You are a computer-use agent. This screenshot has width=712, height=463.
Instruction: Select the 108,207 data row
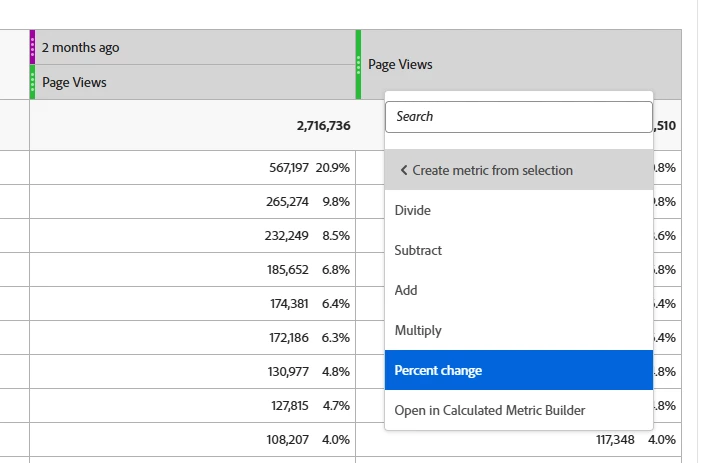pyautogui.click(x=193, y=439)
